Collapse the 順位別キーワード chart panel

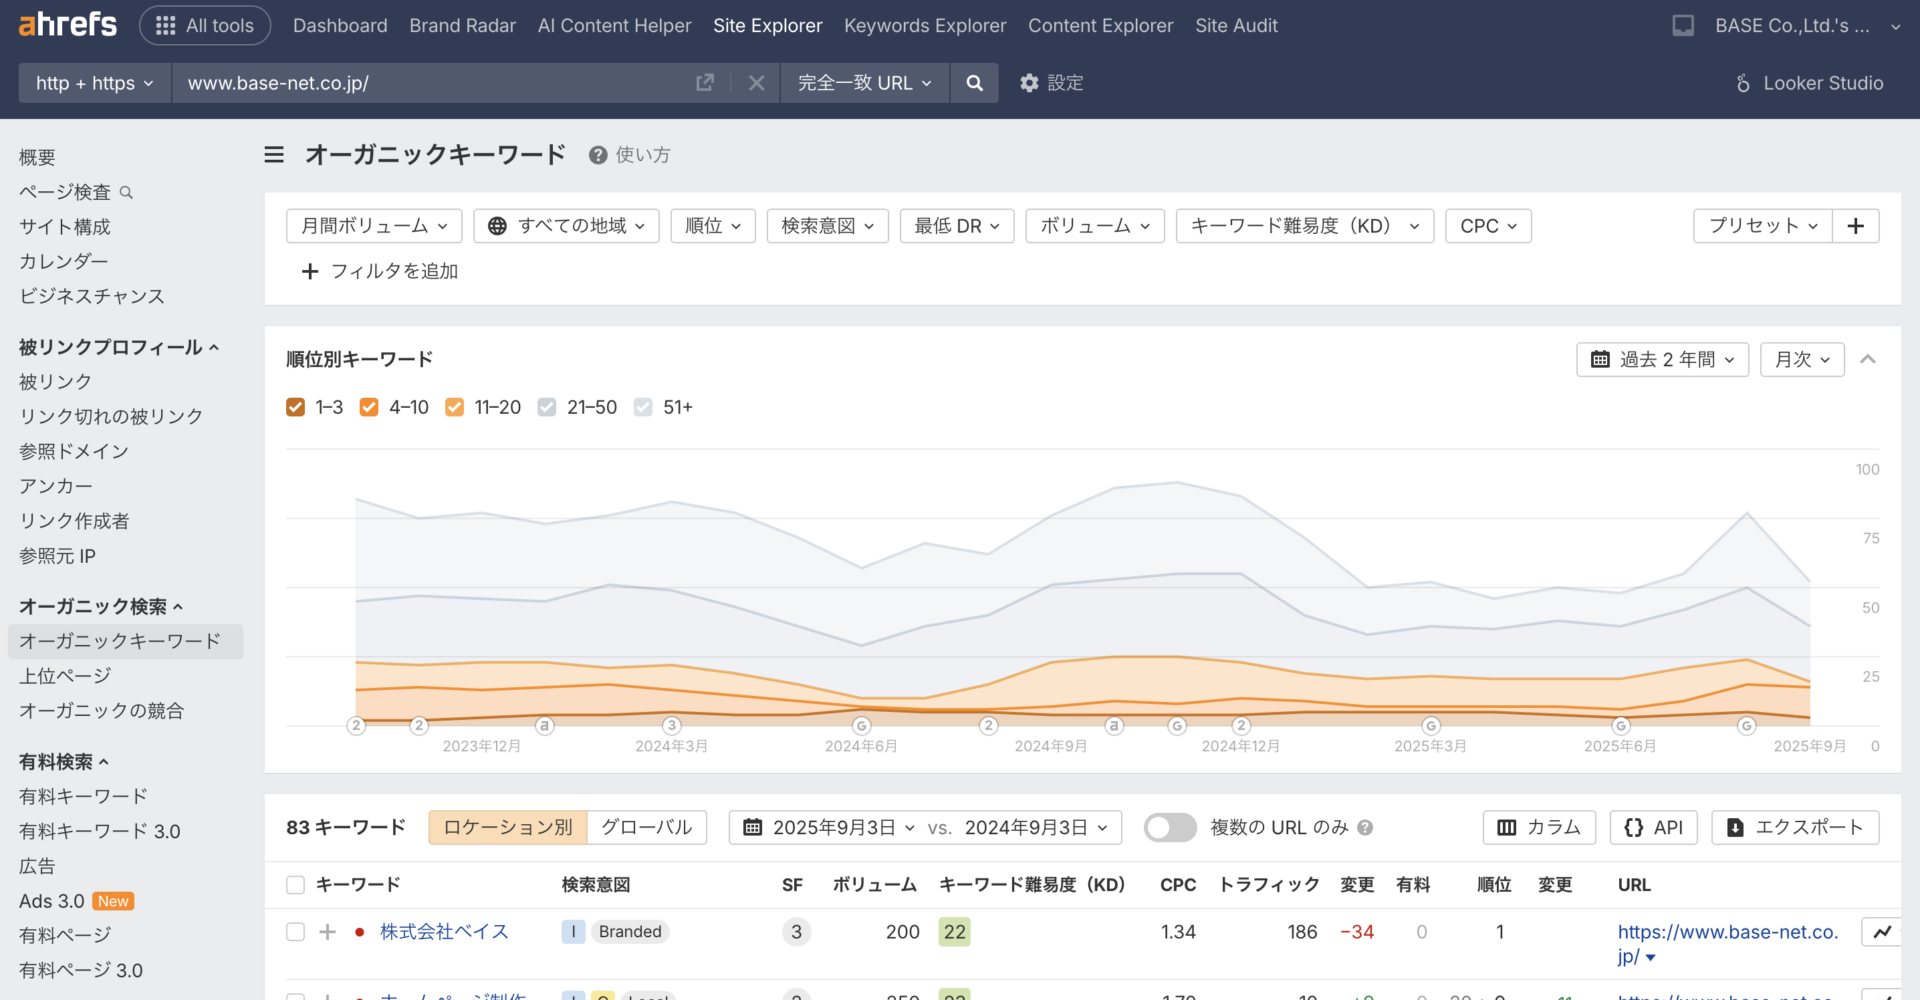tap(1867, 359)
